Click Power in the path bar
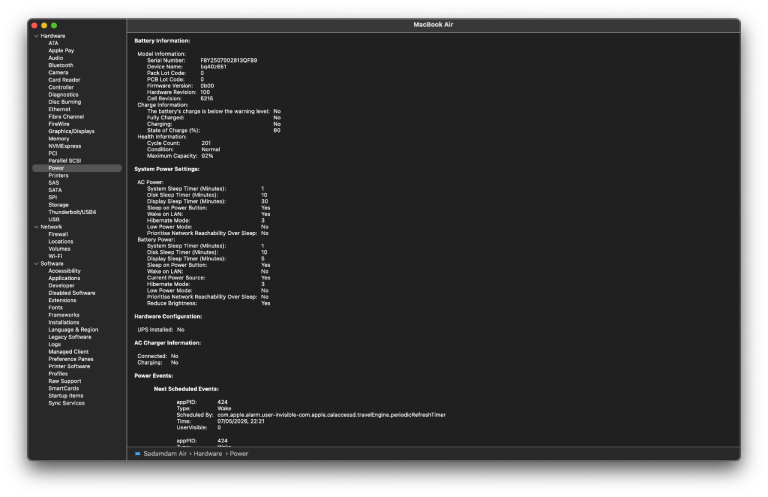The height and width of the screenshot is (497, 768). [x=239, y=454]
